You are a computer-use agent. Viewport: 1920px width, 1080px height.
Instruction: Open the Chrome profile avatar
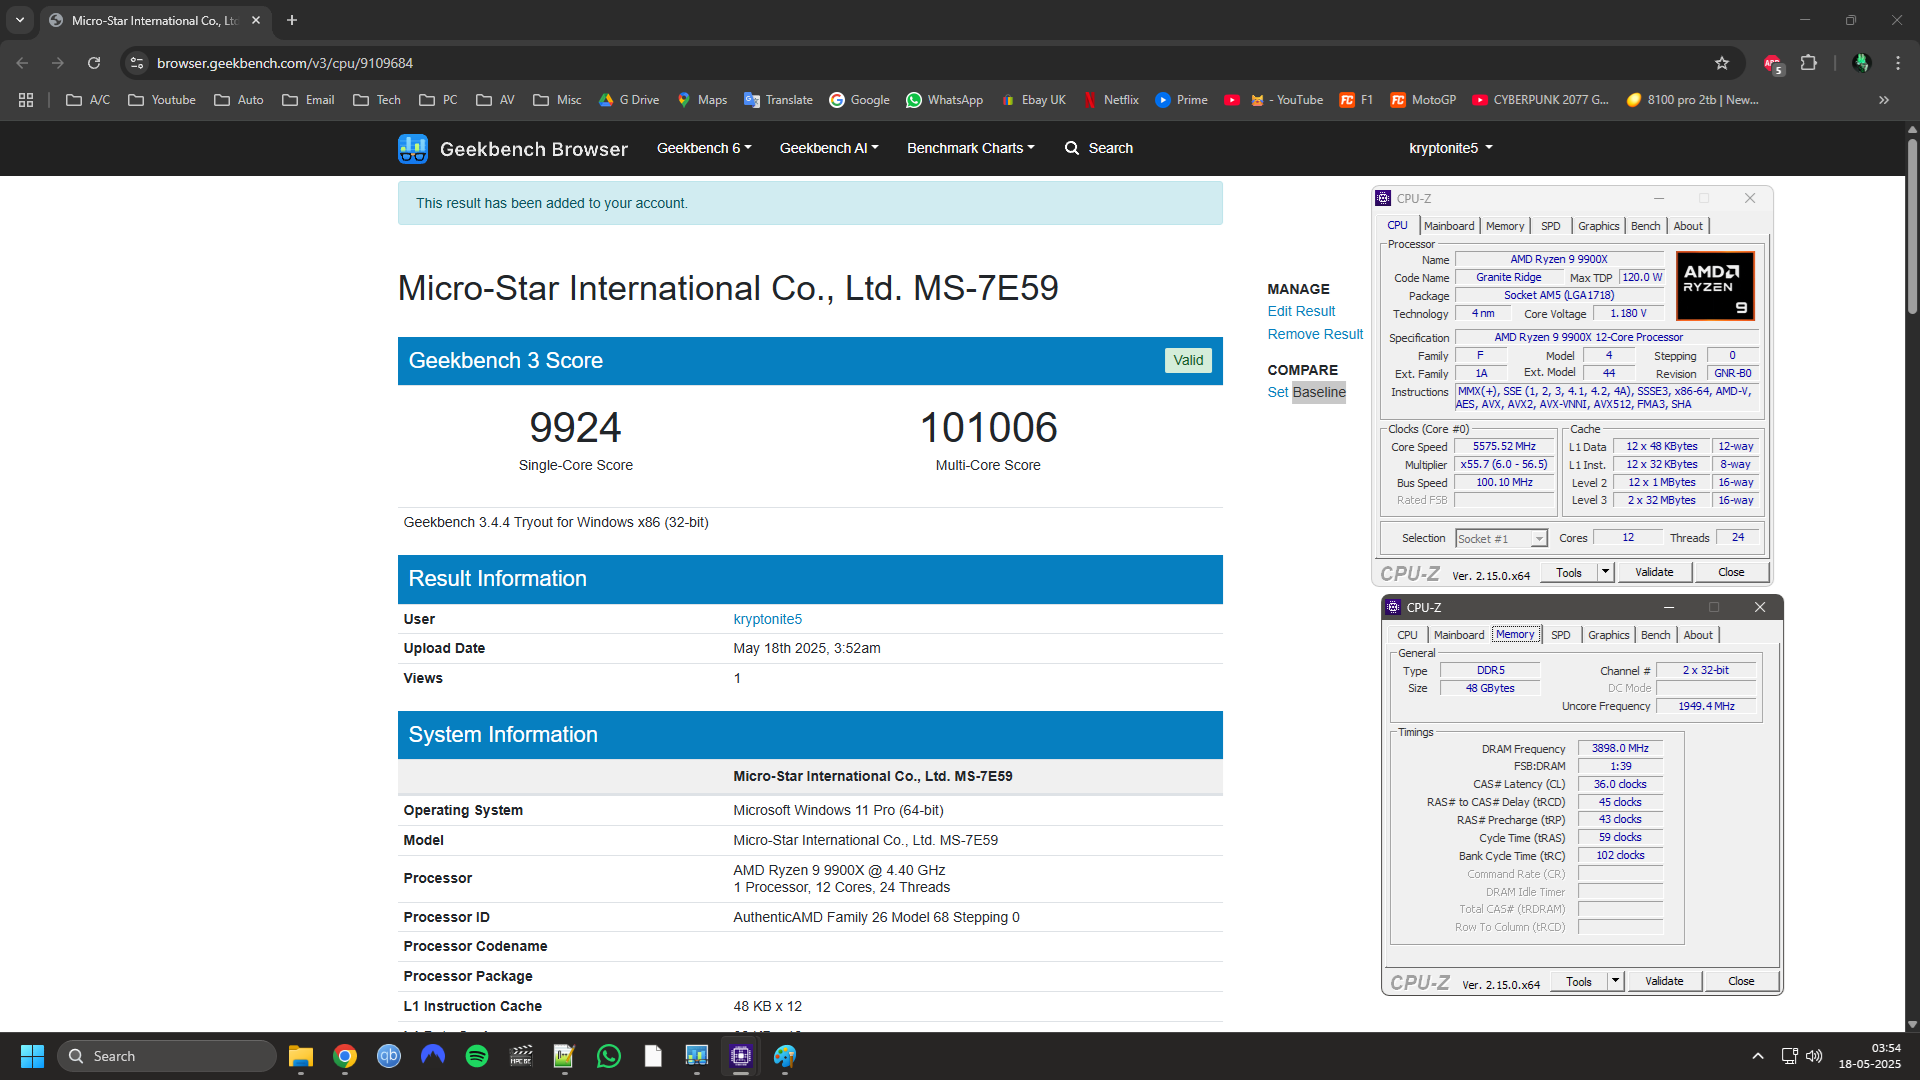(1861, 63)
